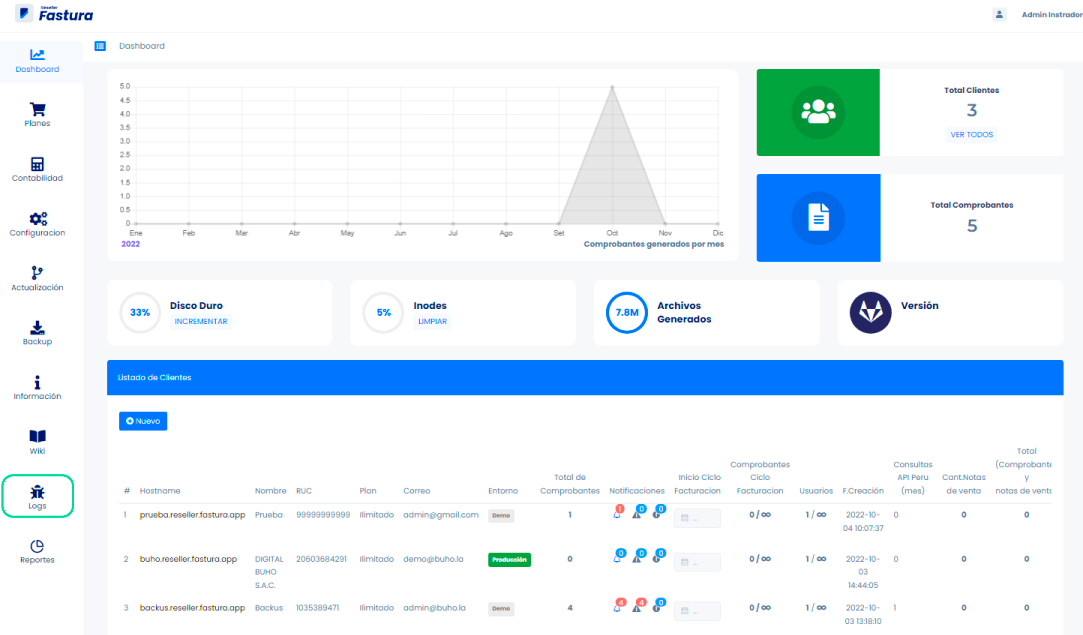The image size is (1083, 635).
Task: Open Contabilidad calculator in sidebar
Action: click(37, 165)
